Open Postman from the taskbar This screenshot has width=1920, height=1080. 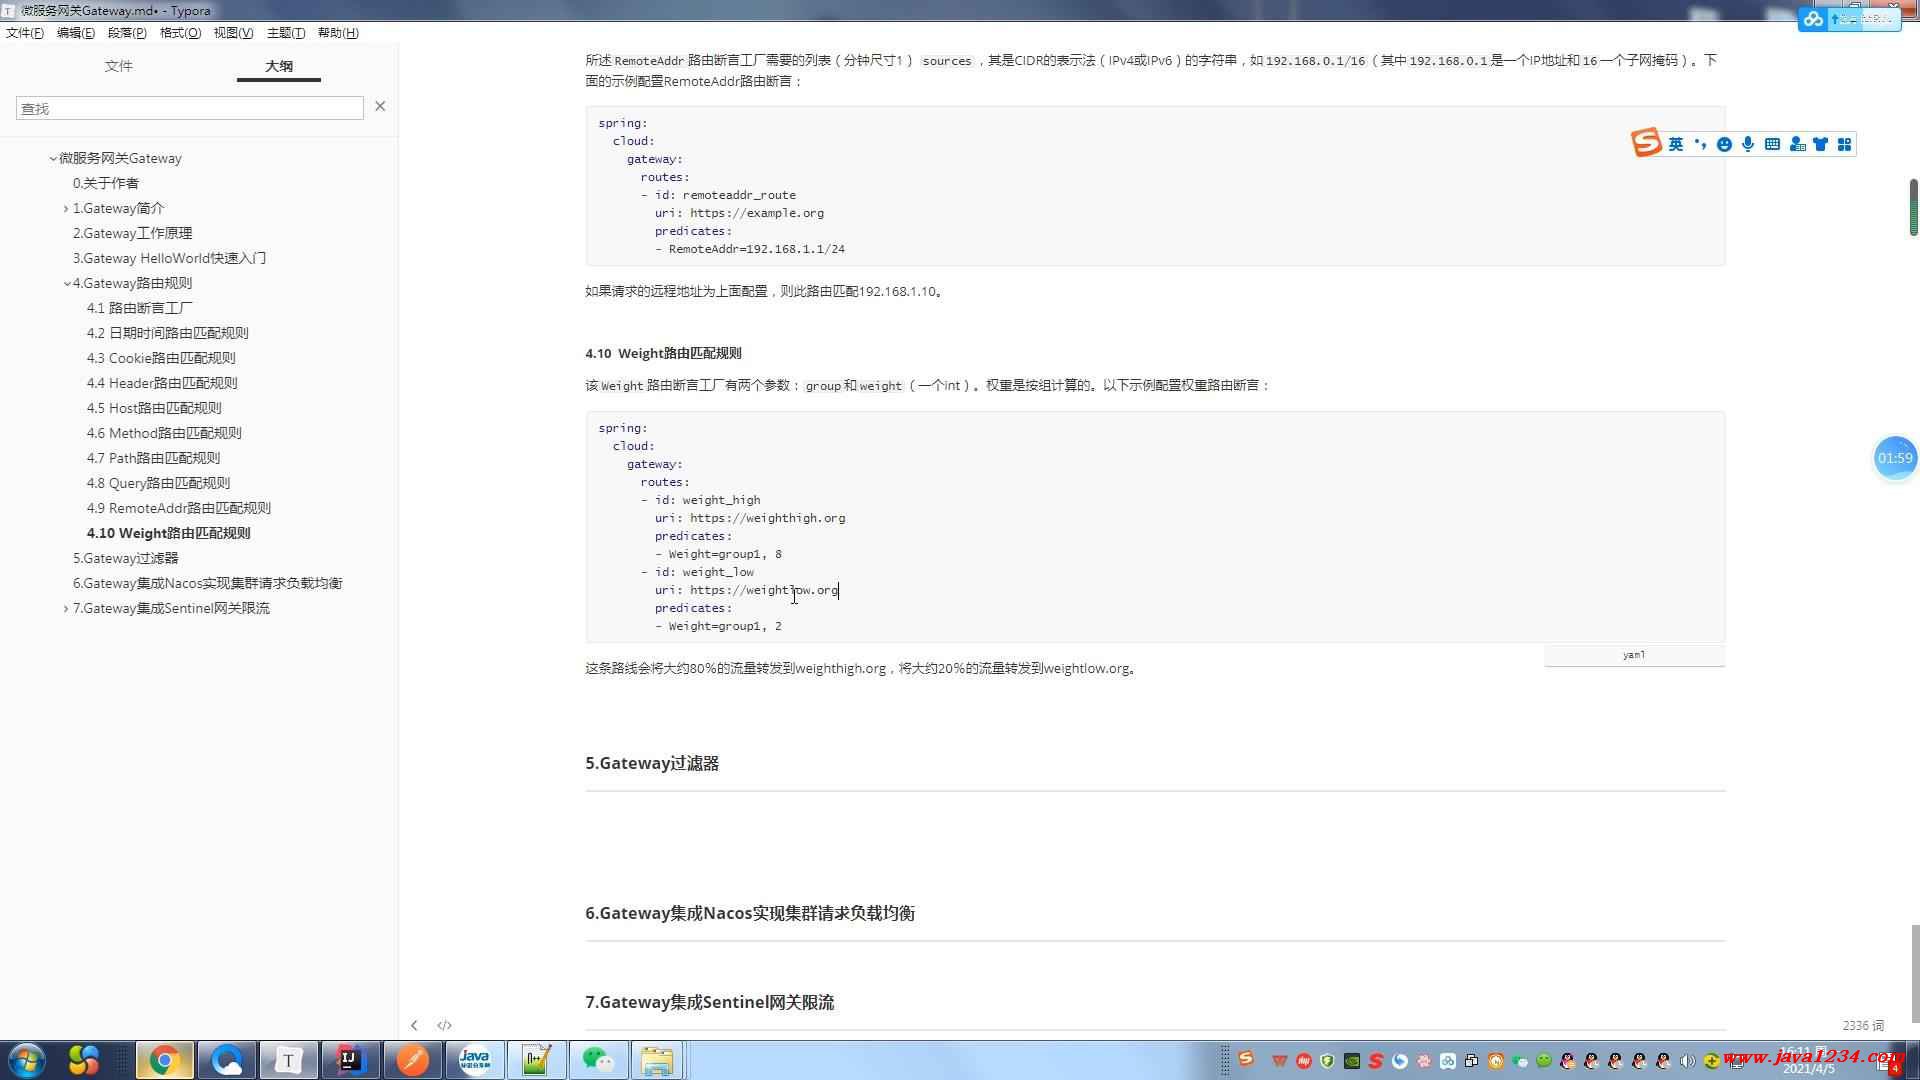[x=412, y=1060]
